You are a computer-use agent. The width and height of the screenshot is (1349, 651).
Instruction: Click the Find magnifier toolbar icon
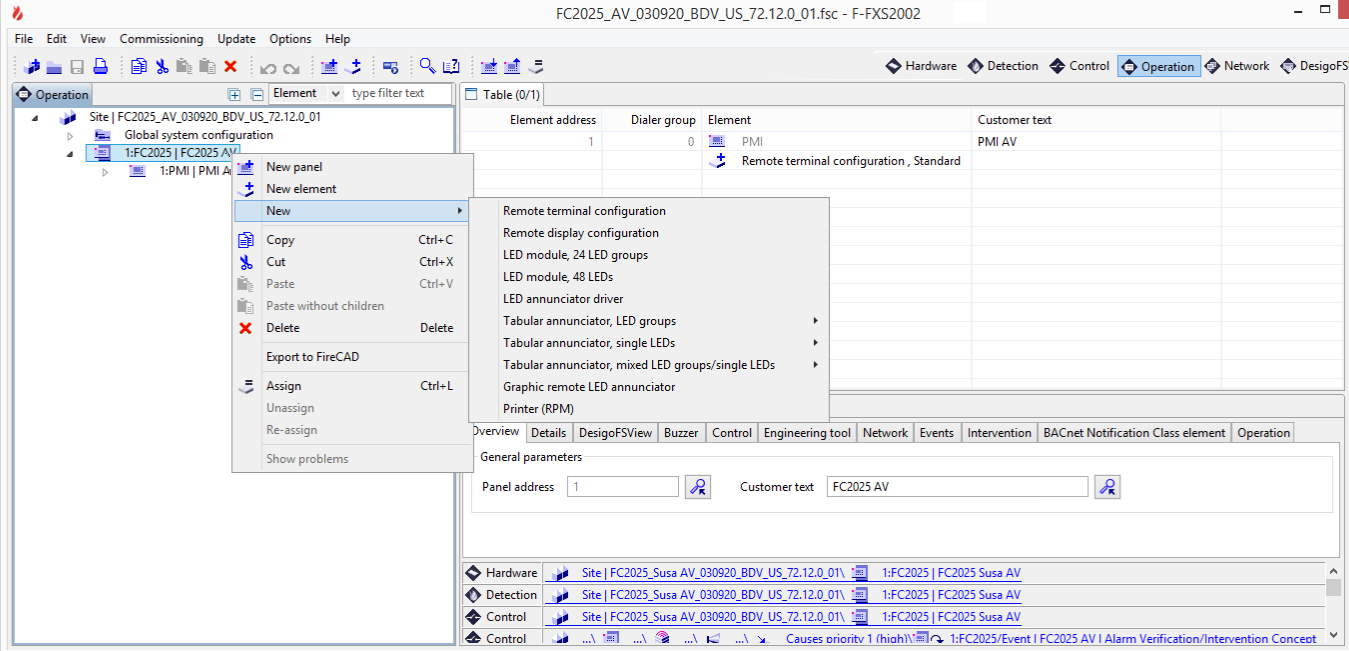(x=427, y=67)
